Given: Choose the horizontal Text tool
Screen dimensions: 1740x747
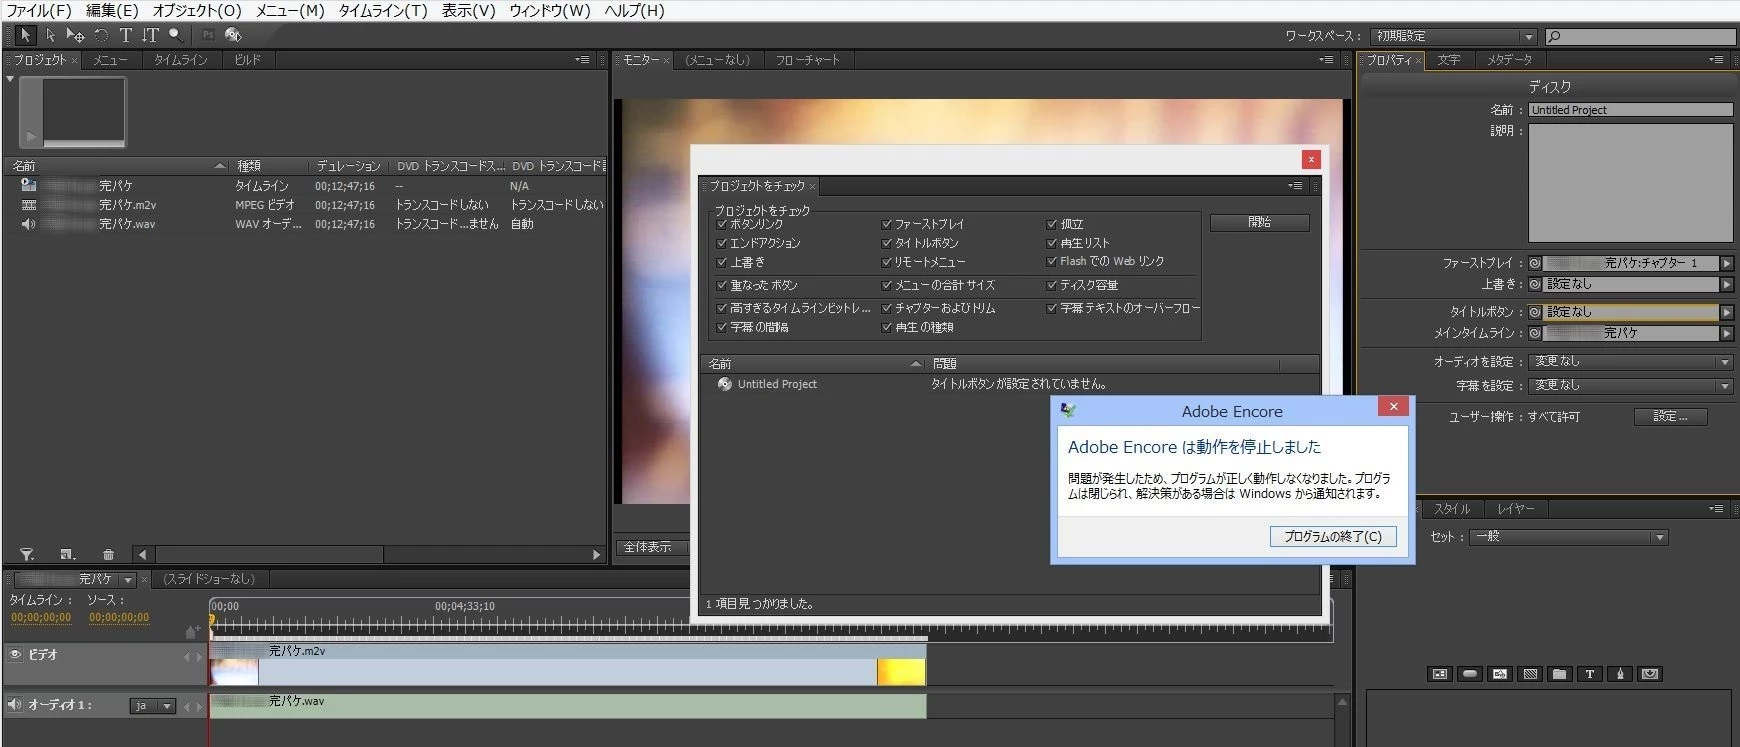Looking at the screenshot, I should click(126, 35).
